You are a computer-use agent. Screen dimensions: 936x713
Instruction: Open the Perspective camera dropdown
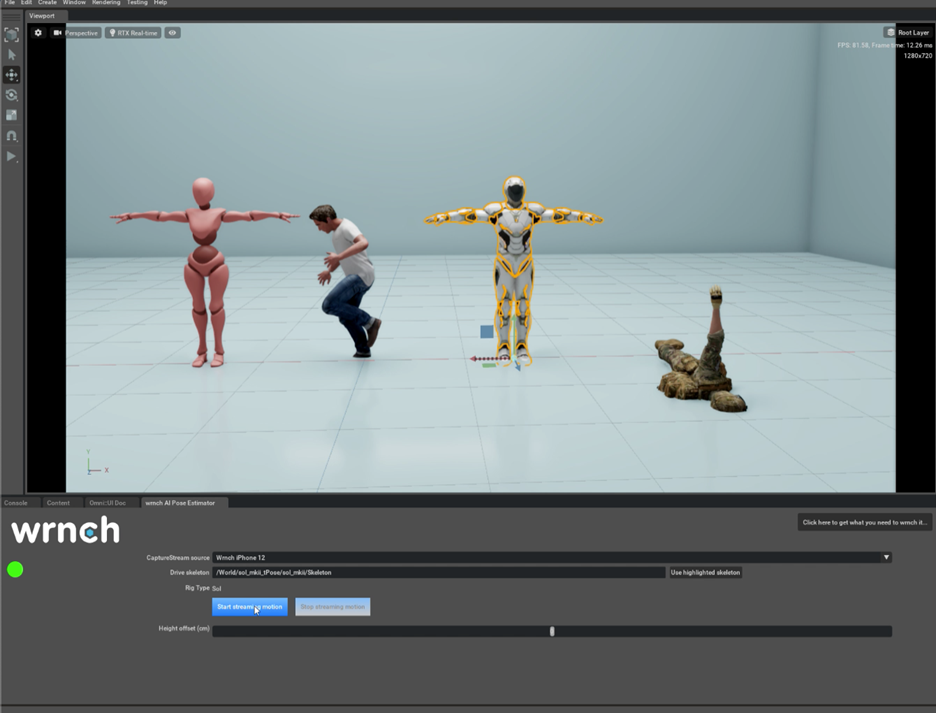(x=76, y=33)
